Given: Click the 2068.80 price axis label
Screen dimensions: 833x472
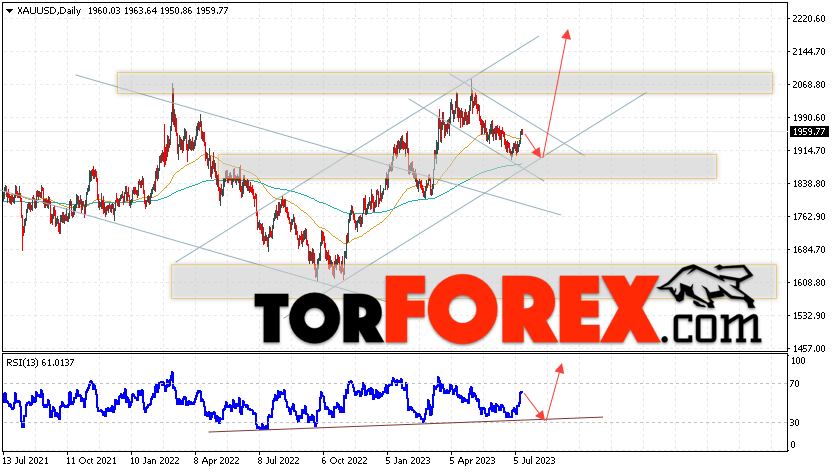Looking at the screenshot, I should pos(809,85).
